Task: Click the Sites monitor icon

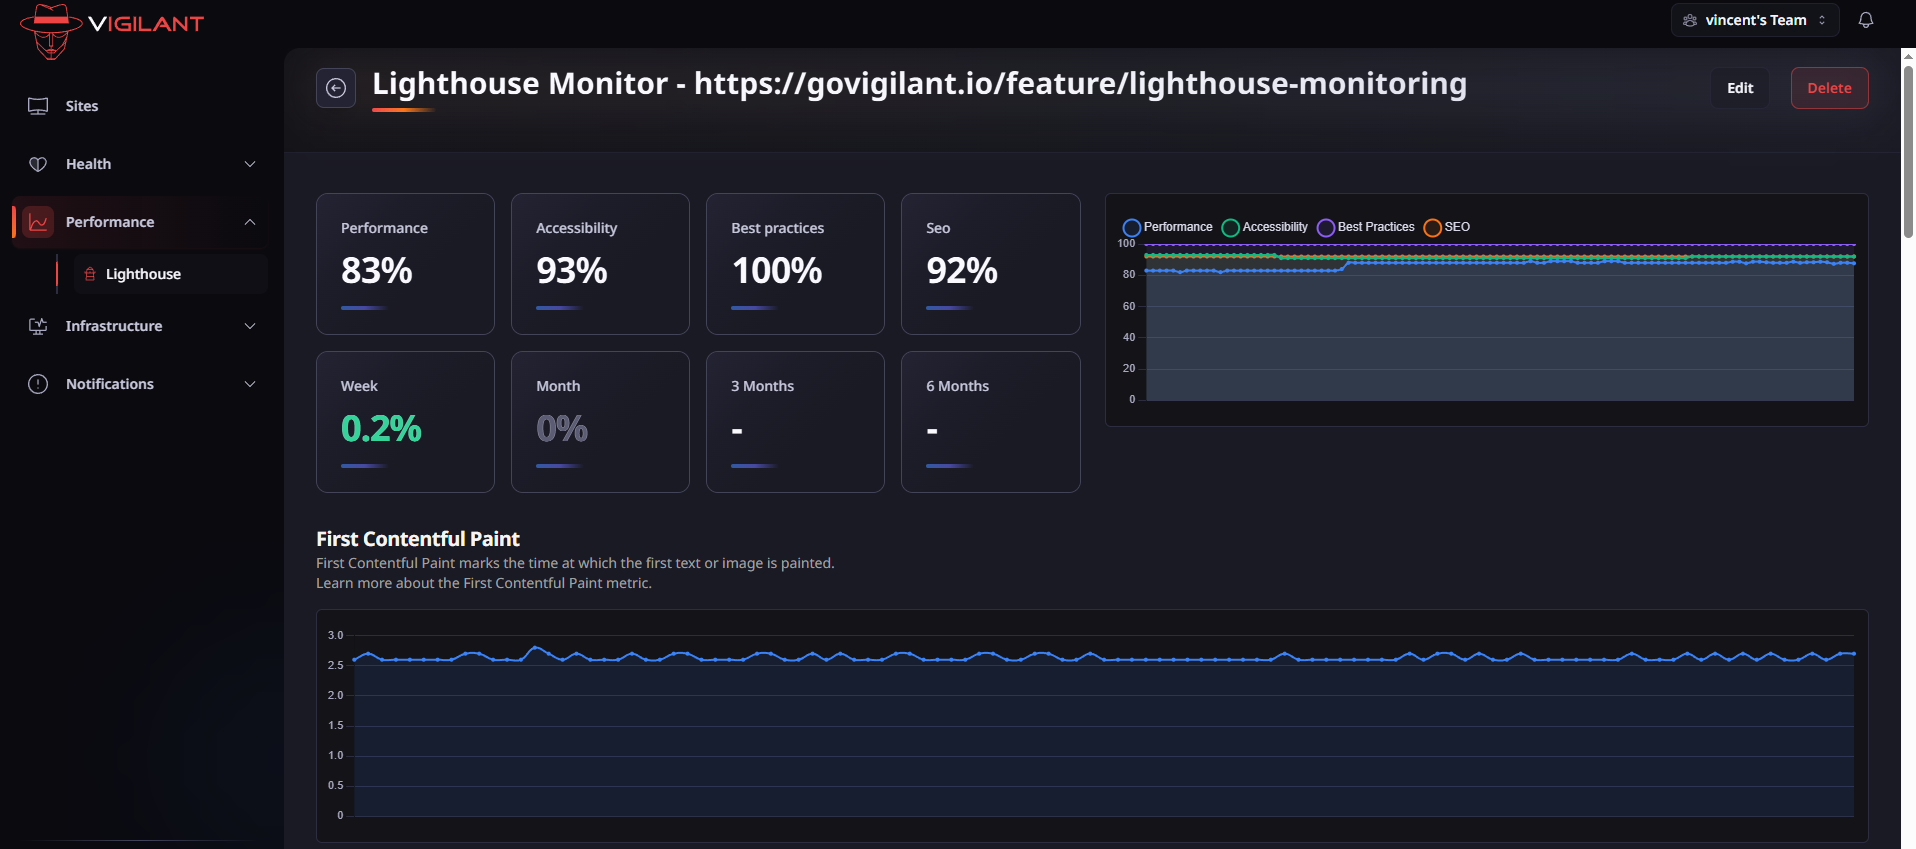Action: point(38,106)
